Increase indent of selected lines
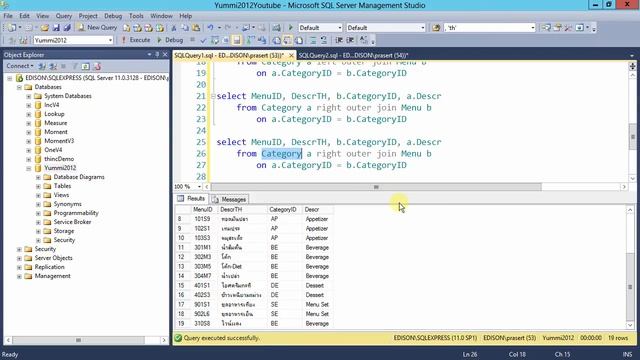 (350, 40)
